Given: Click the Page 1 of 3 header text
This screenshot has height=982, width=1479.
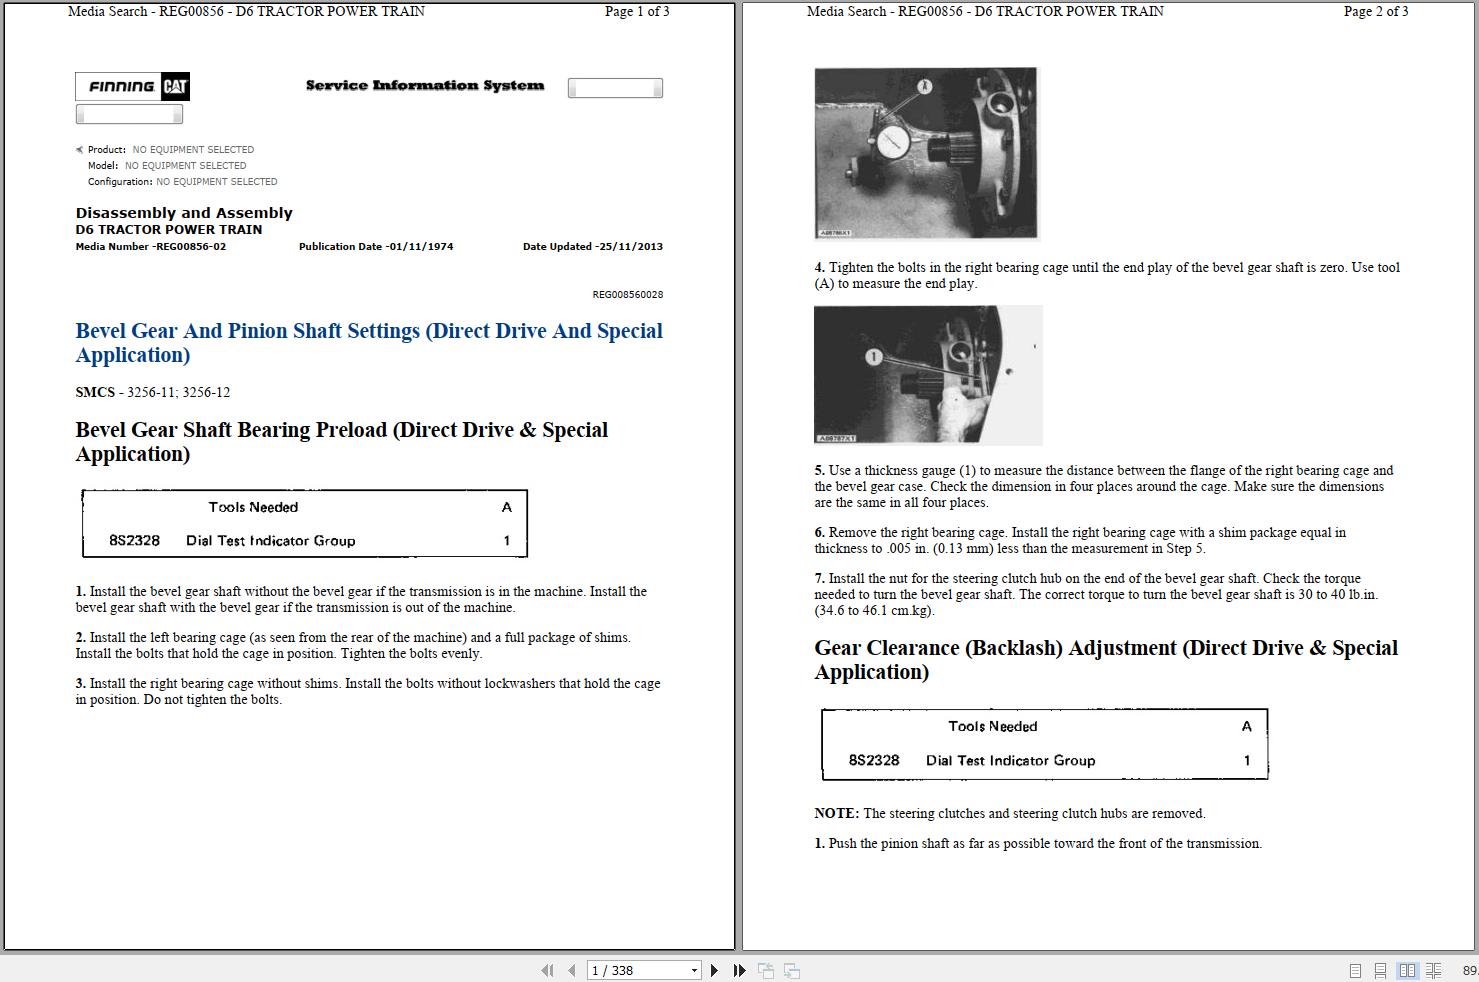Looking at the screenshot, I should [637, 12].
